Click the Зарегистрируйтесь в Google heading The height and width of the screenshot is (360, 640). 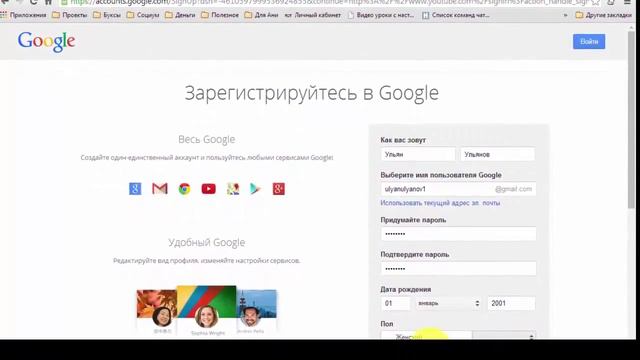pos(311,93)
